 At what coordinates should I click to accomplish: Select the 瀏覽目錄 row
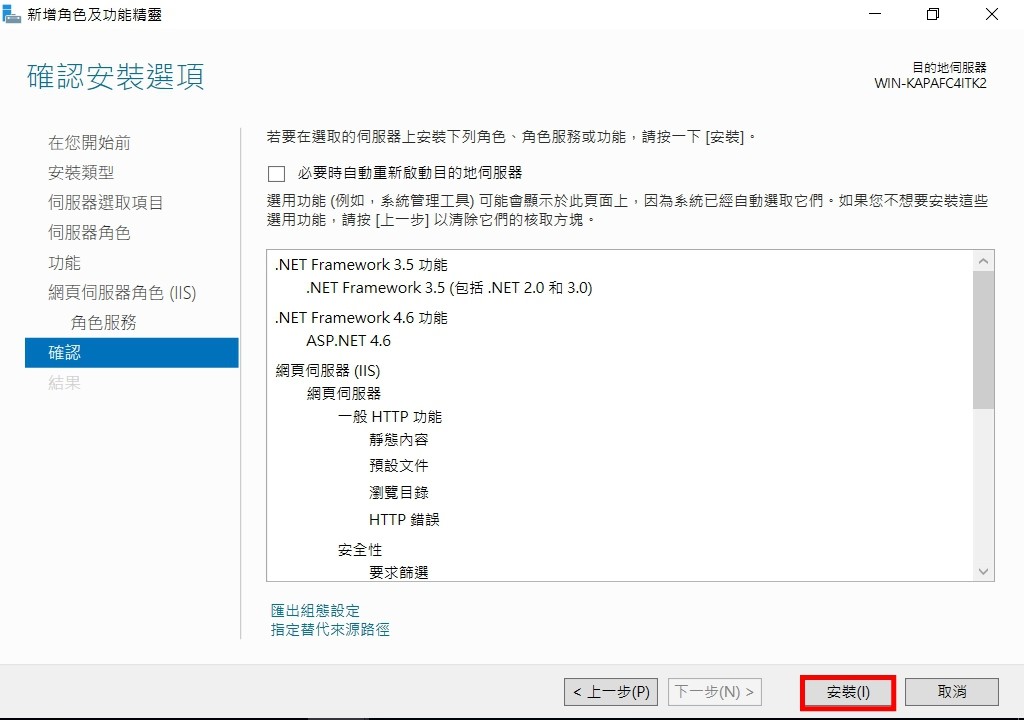[x=398, y=493]
